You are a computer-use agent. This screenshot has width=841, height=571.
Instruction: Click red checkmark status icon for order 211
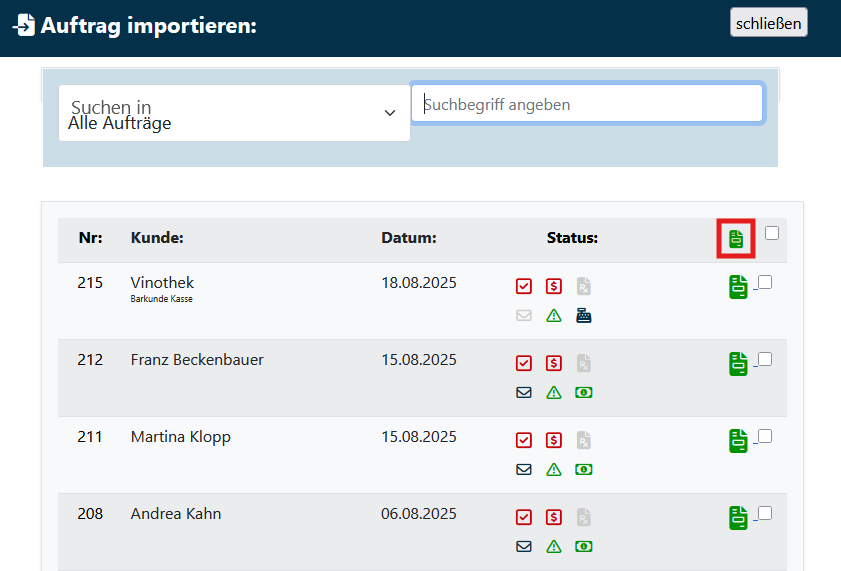click(x=523, y=440)
